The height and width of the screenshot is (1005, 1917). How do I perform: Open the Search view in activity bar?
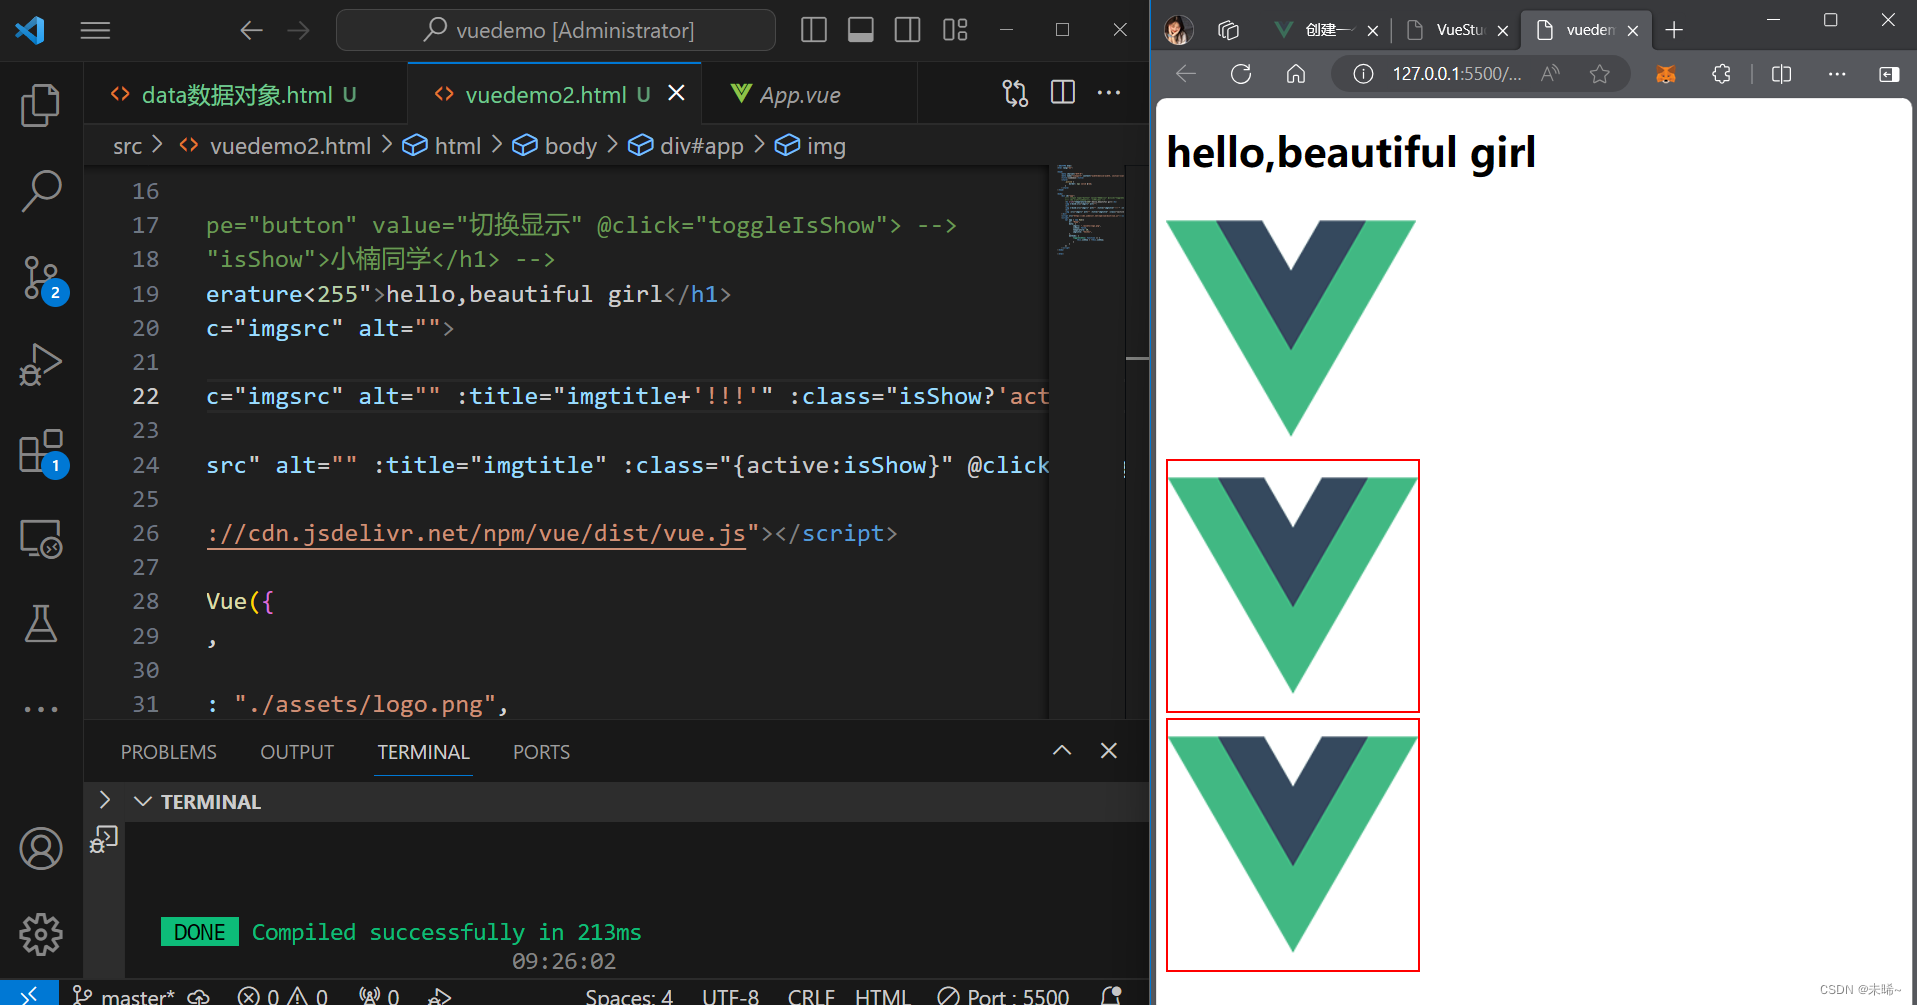(41, 190)
